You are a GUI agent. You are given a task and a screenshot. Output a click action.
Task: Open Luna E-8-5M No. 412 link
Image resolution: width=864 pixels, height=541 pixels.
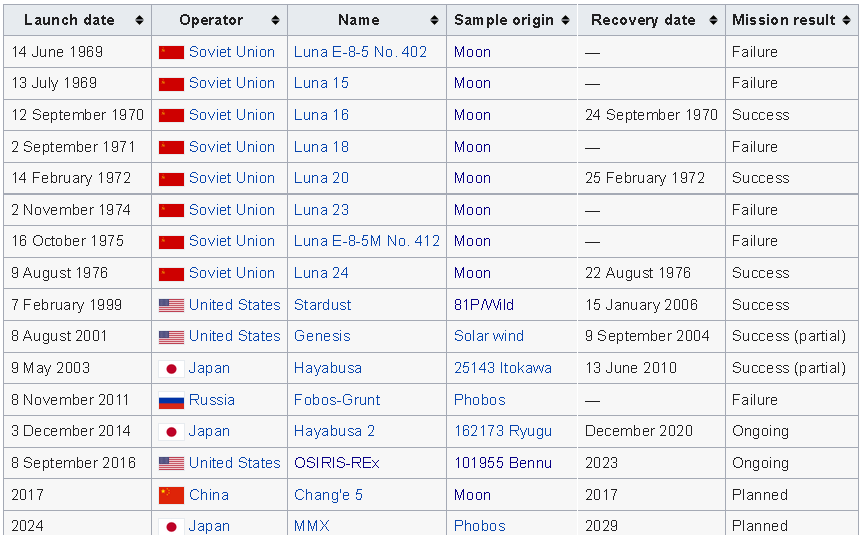(x=367, y=241)
